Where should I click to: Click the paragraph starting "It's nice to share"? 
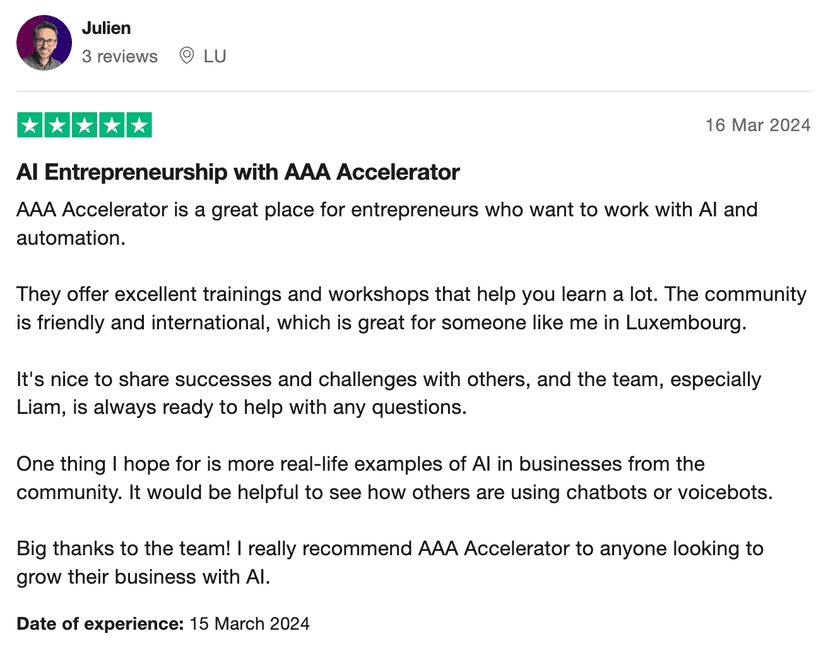(x=389, y=393)
